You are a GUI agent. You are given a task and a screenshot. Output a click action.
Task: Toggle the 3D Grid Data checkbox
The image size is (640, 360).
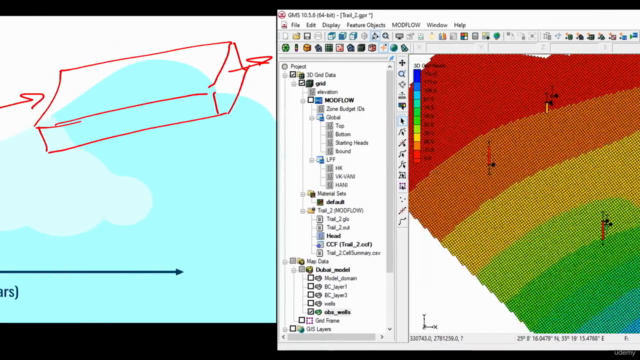[293, 75]
